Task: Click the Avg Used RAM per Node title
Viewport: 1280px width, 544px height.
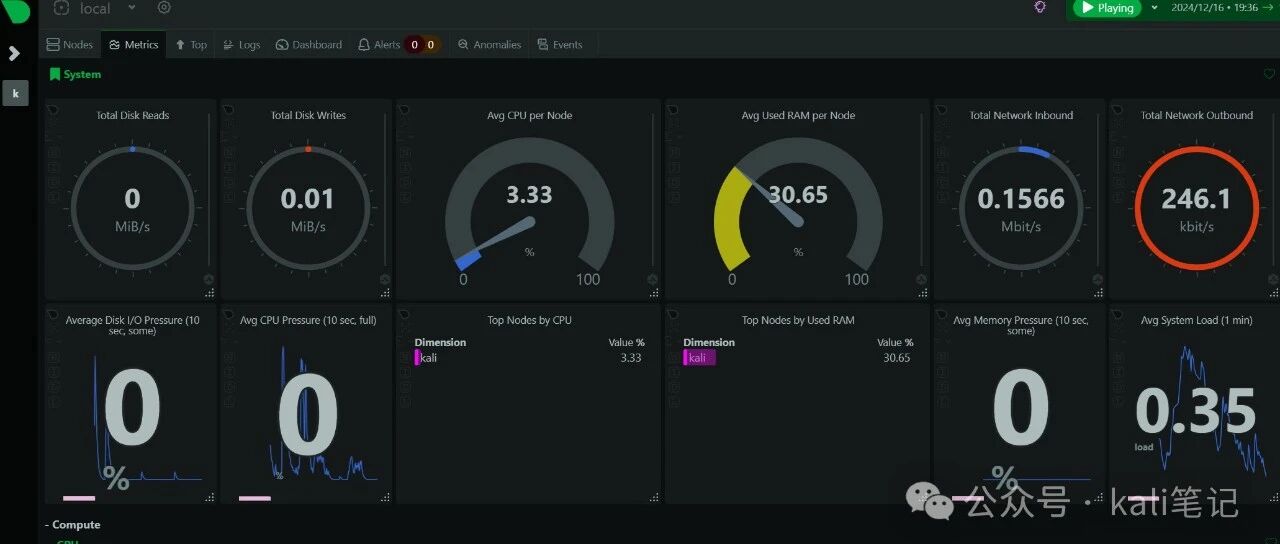Action: [x=798, y=116]
